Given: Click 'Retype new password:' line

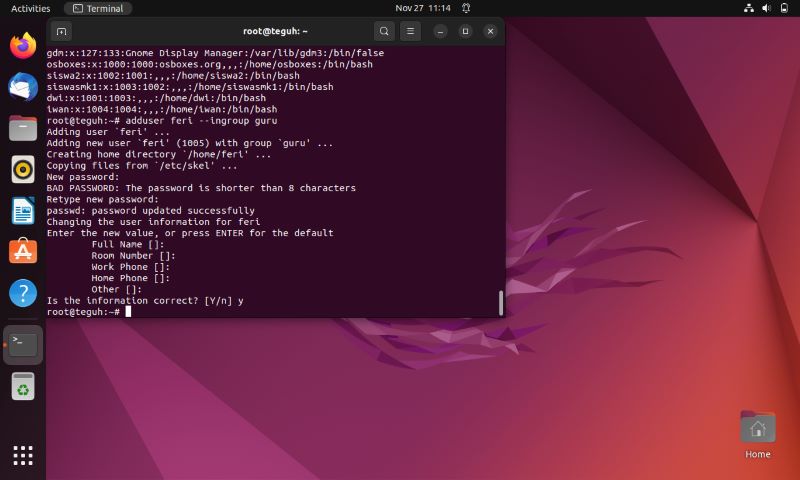Looking at the screenshot, I should click(x=103, y=199).
